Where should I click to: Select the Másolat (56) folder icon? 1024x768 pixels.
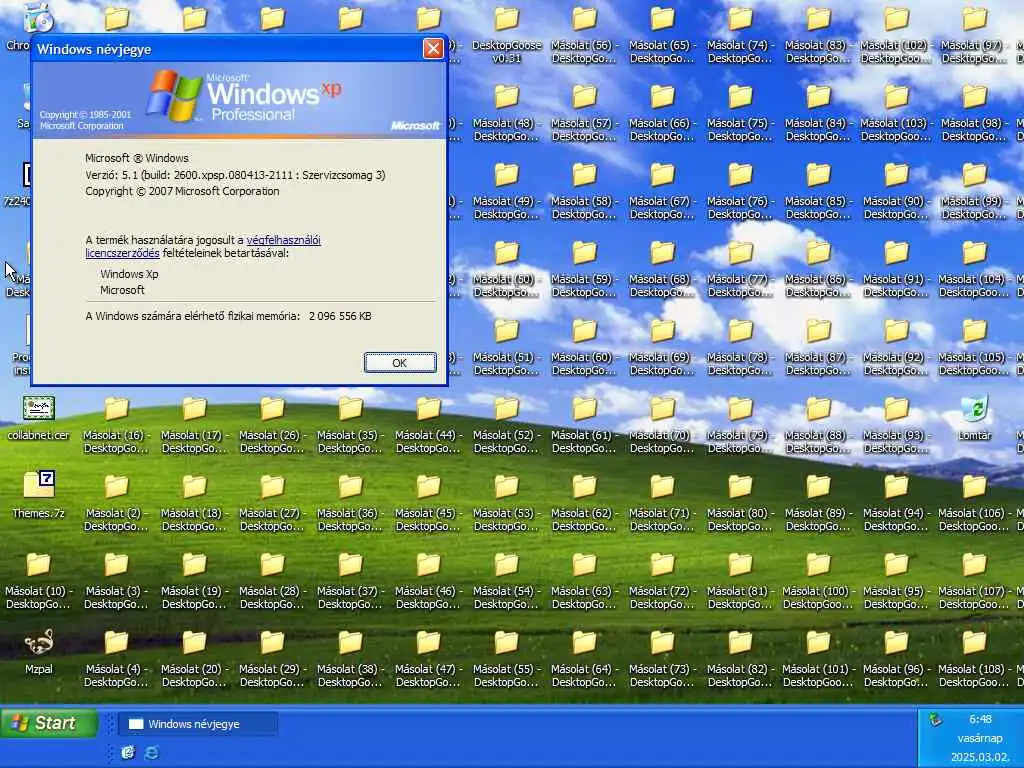click(584, 20)
